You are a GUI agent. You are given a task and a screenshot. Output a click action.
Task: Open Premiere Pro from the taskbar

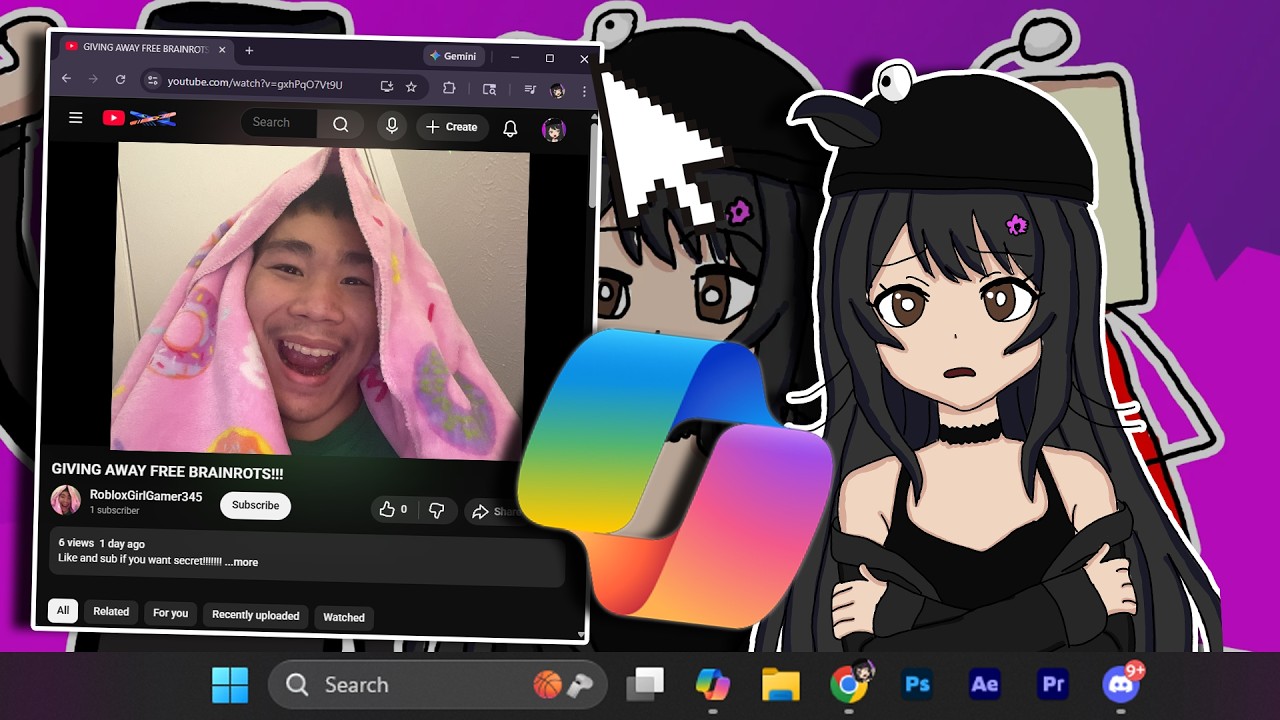pos(1052,685)
